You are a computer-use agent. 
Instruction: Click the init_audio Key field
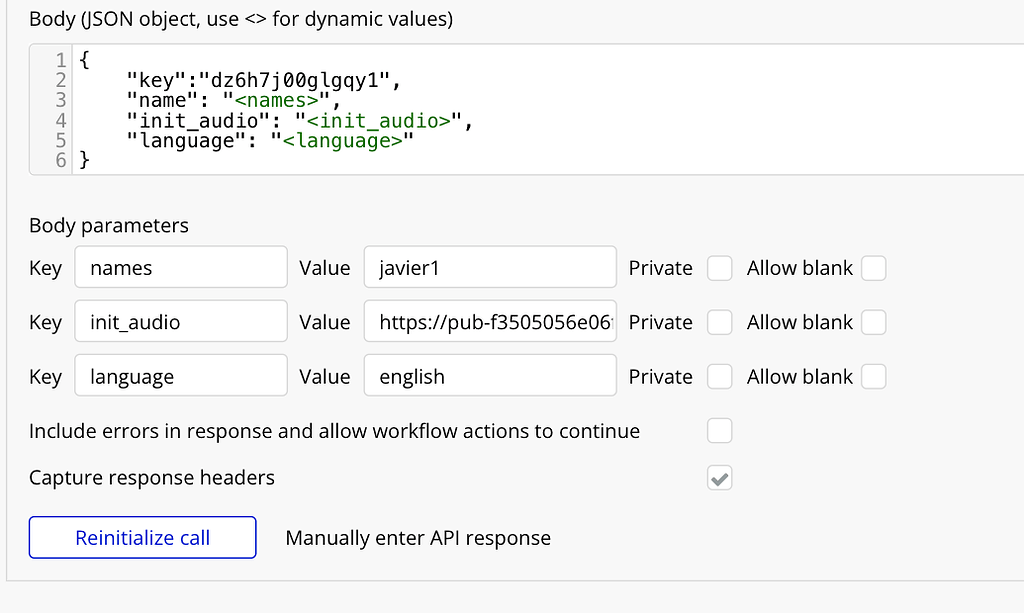click(x=180, y=321)
